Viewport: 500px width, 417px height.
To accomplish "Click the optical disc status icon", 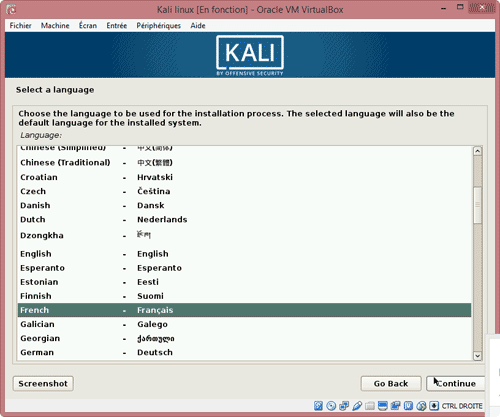I will tap(331, 406).
